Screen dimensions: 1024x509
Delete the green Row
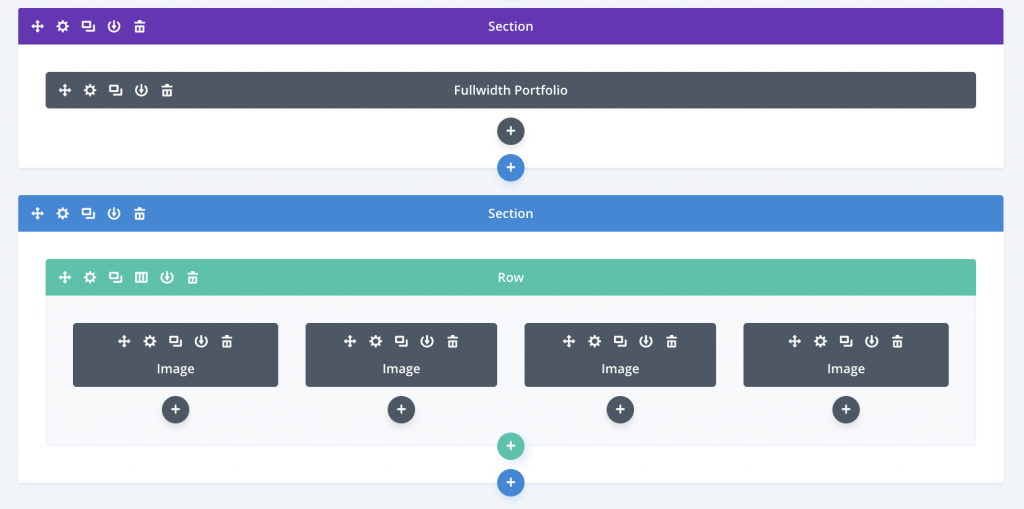193,277
